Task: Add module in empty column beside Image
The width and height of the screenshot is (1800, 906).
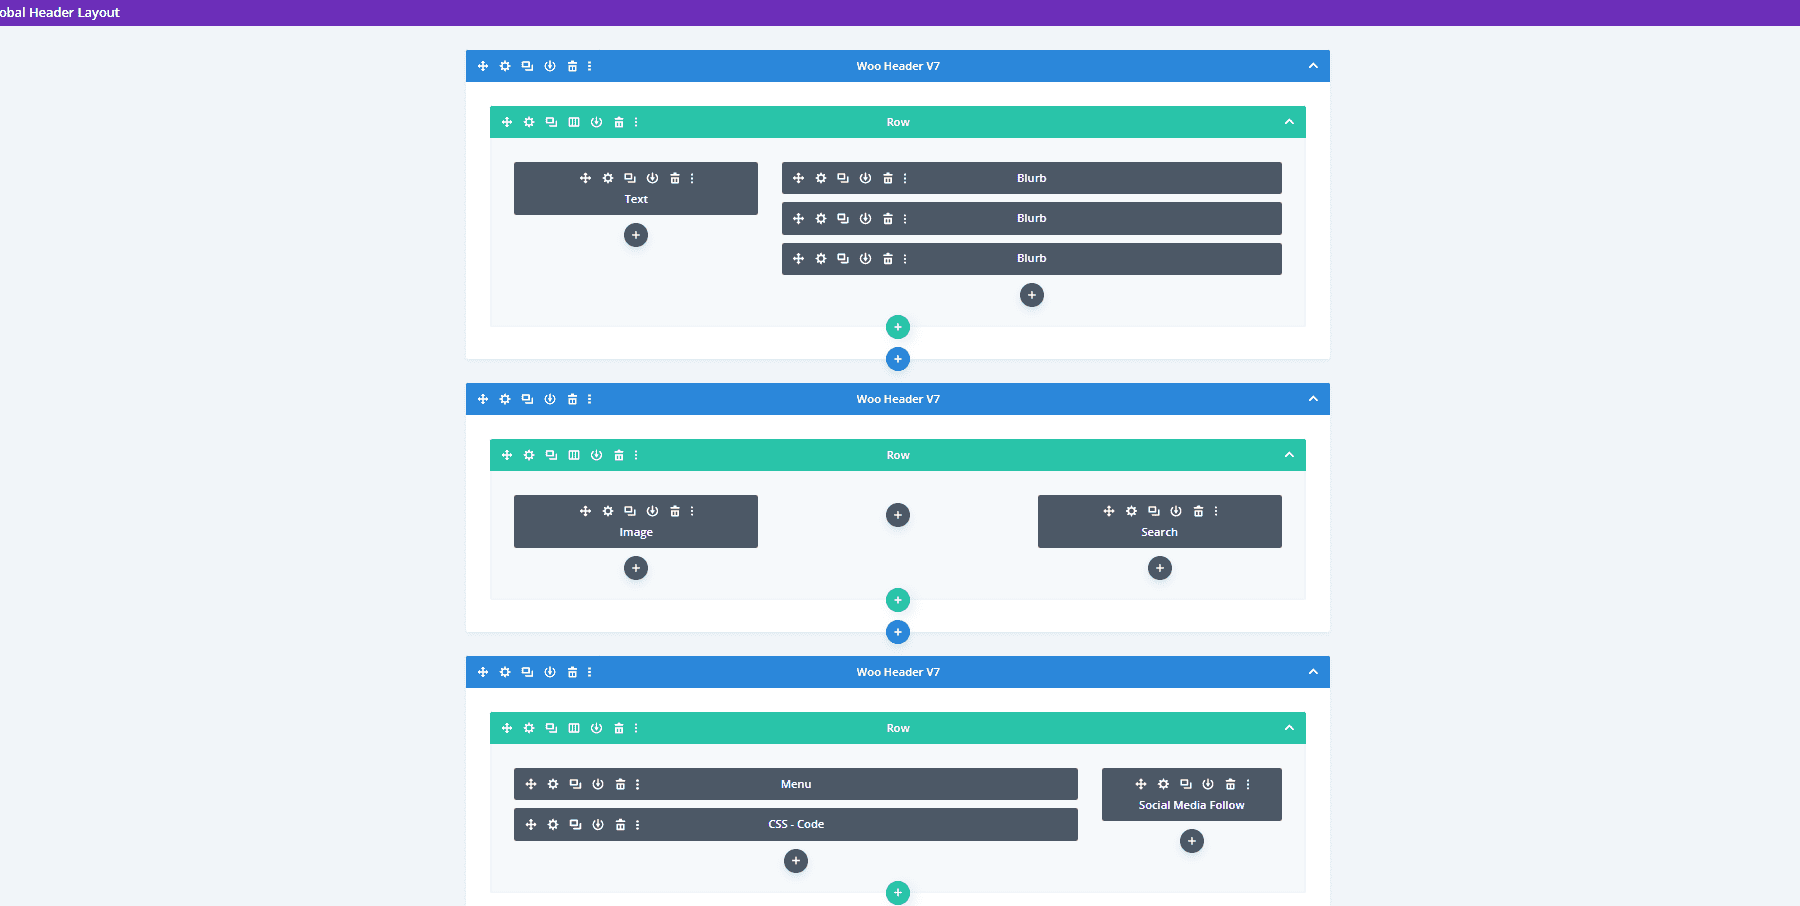Action: (x=898, y=515)
